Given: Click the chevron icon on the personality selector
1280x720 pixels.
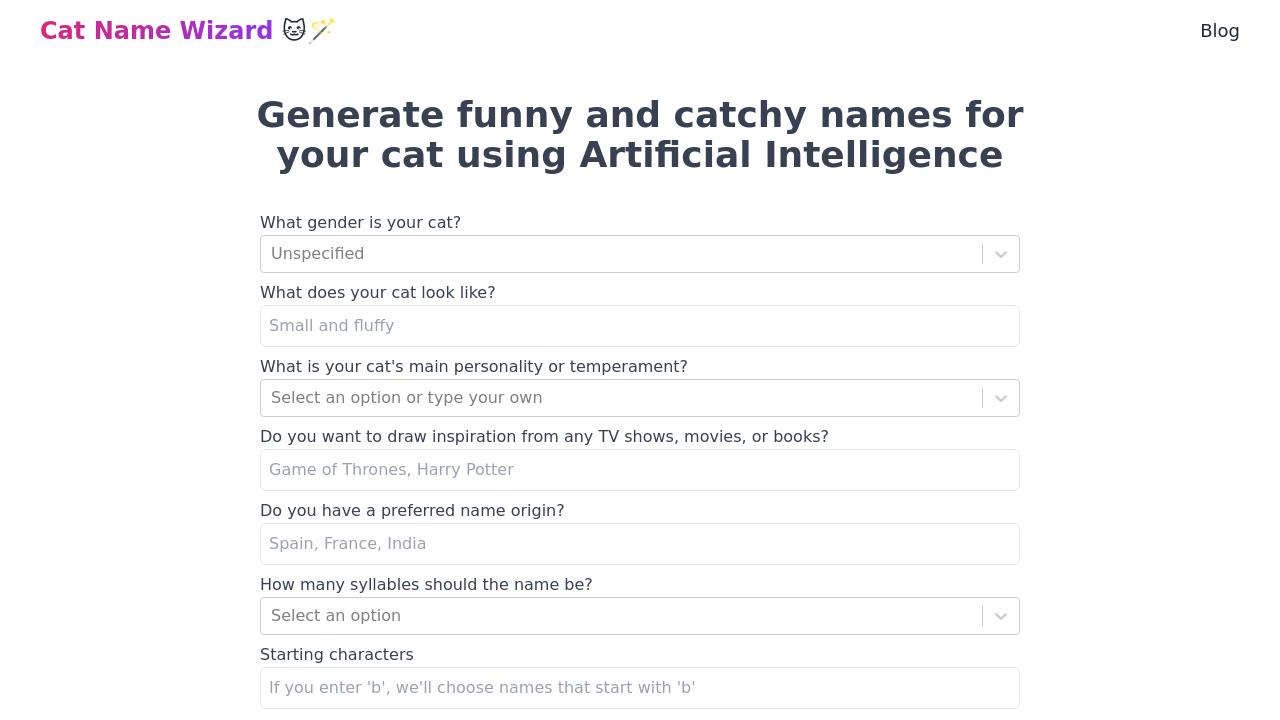Looking at the screenshot, I should point(999,398).
